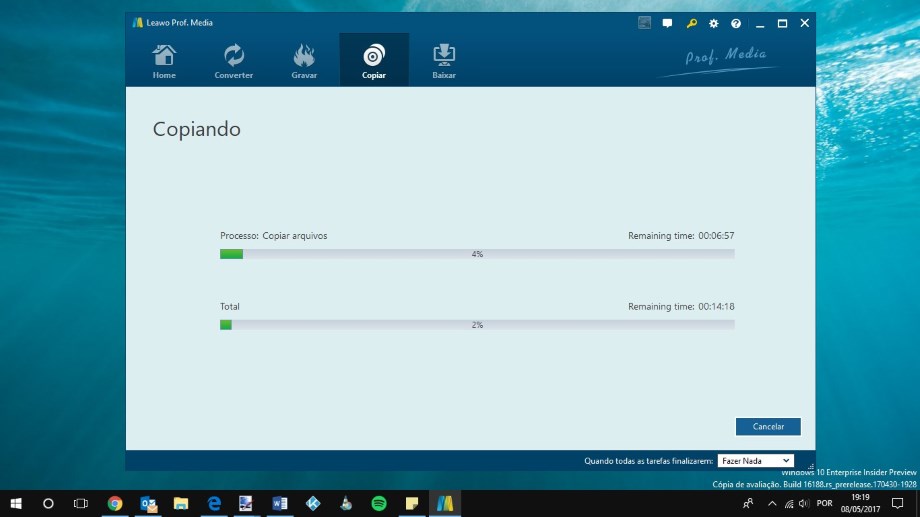Open the Windows Start menu
Viewport: 920px width, 517px height.
[x=16, y=503]
